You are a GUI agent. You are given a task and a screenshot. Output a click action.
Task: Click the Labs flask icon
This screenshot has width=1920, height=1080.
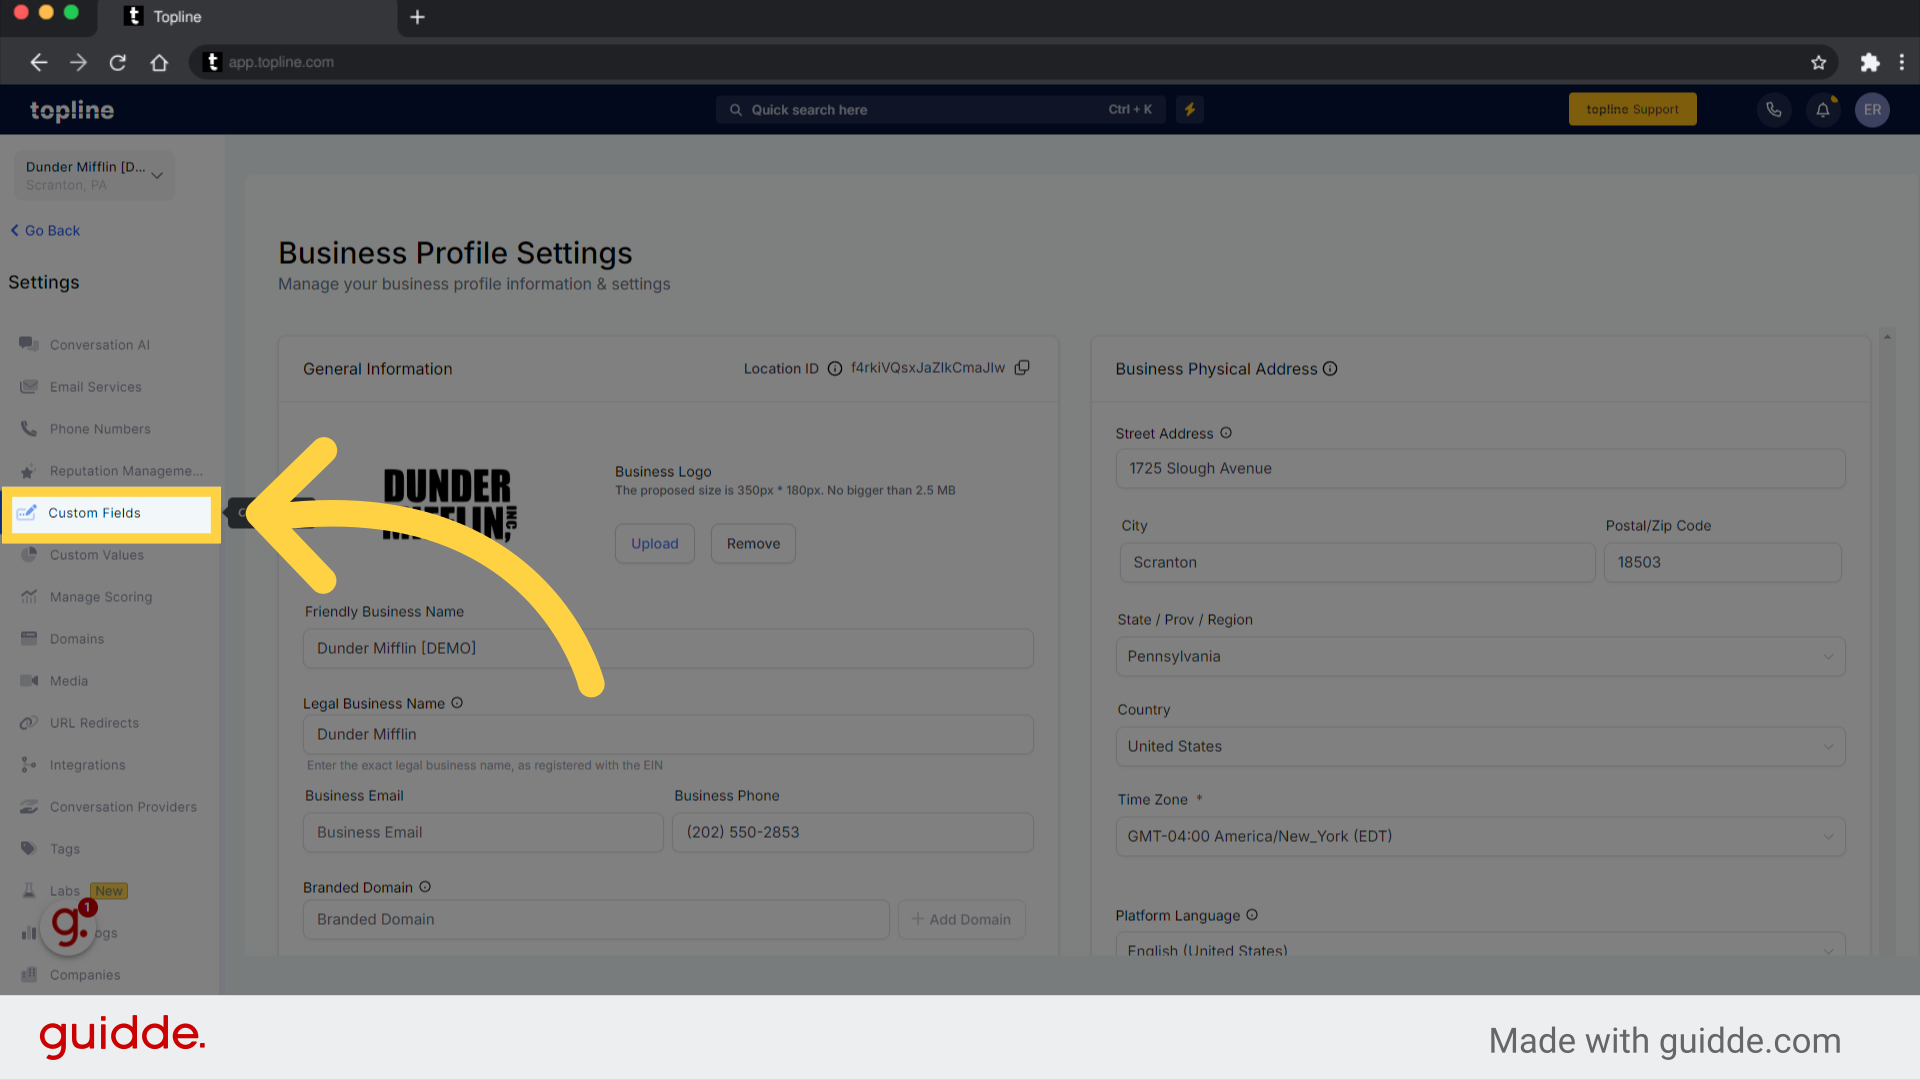[x=29, y=891]
